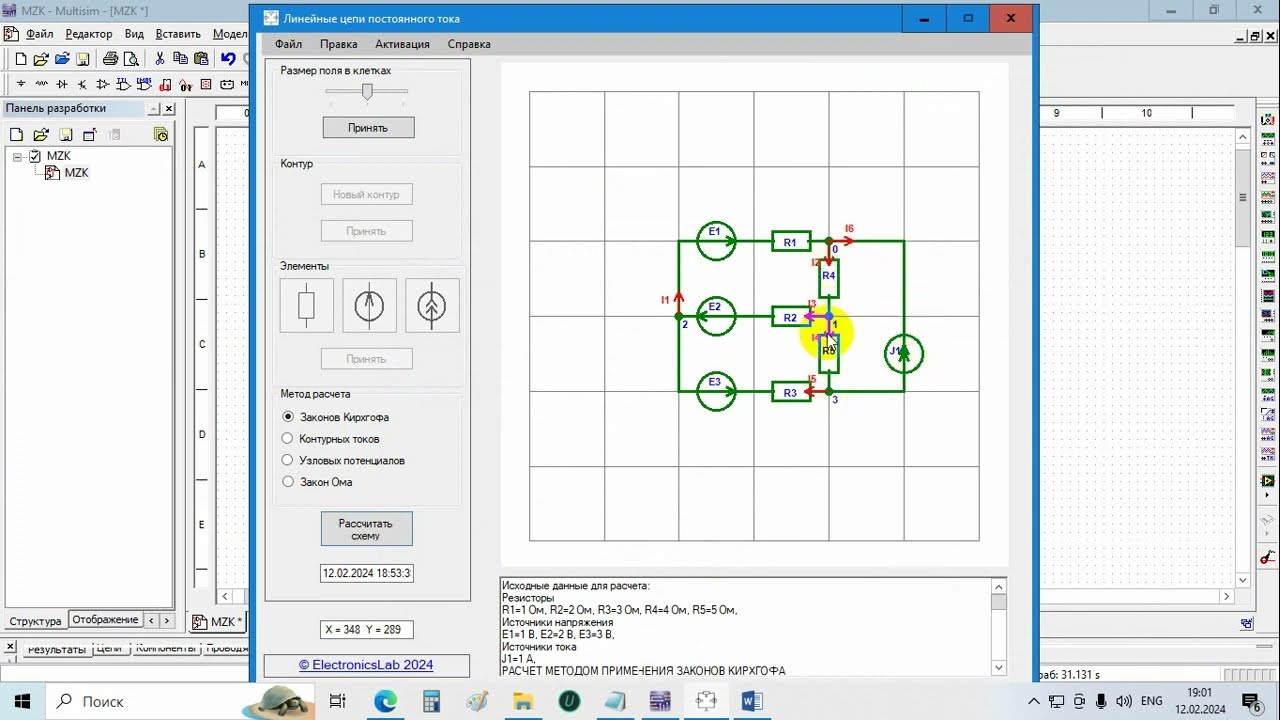This screenshot has height=720, width=1280.
Task: Select the Kirchhoff laws calculation method
Action: [288, 417]
